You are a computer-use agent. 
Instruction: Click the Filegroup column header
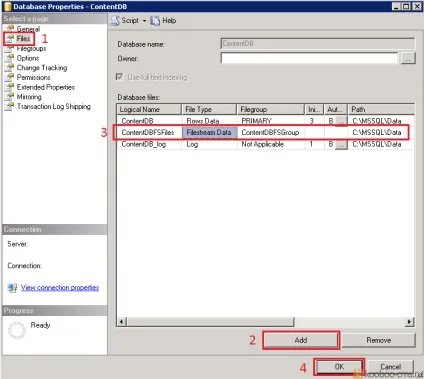(x=271, y=109)
